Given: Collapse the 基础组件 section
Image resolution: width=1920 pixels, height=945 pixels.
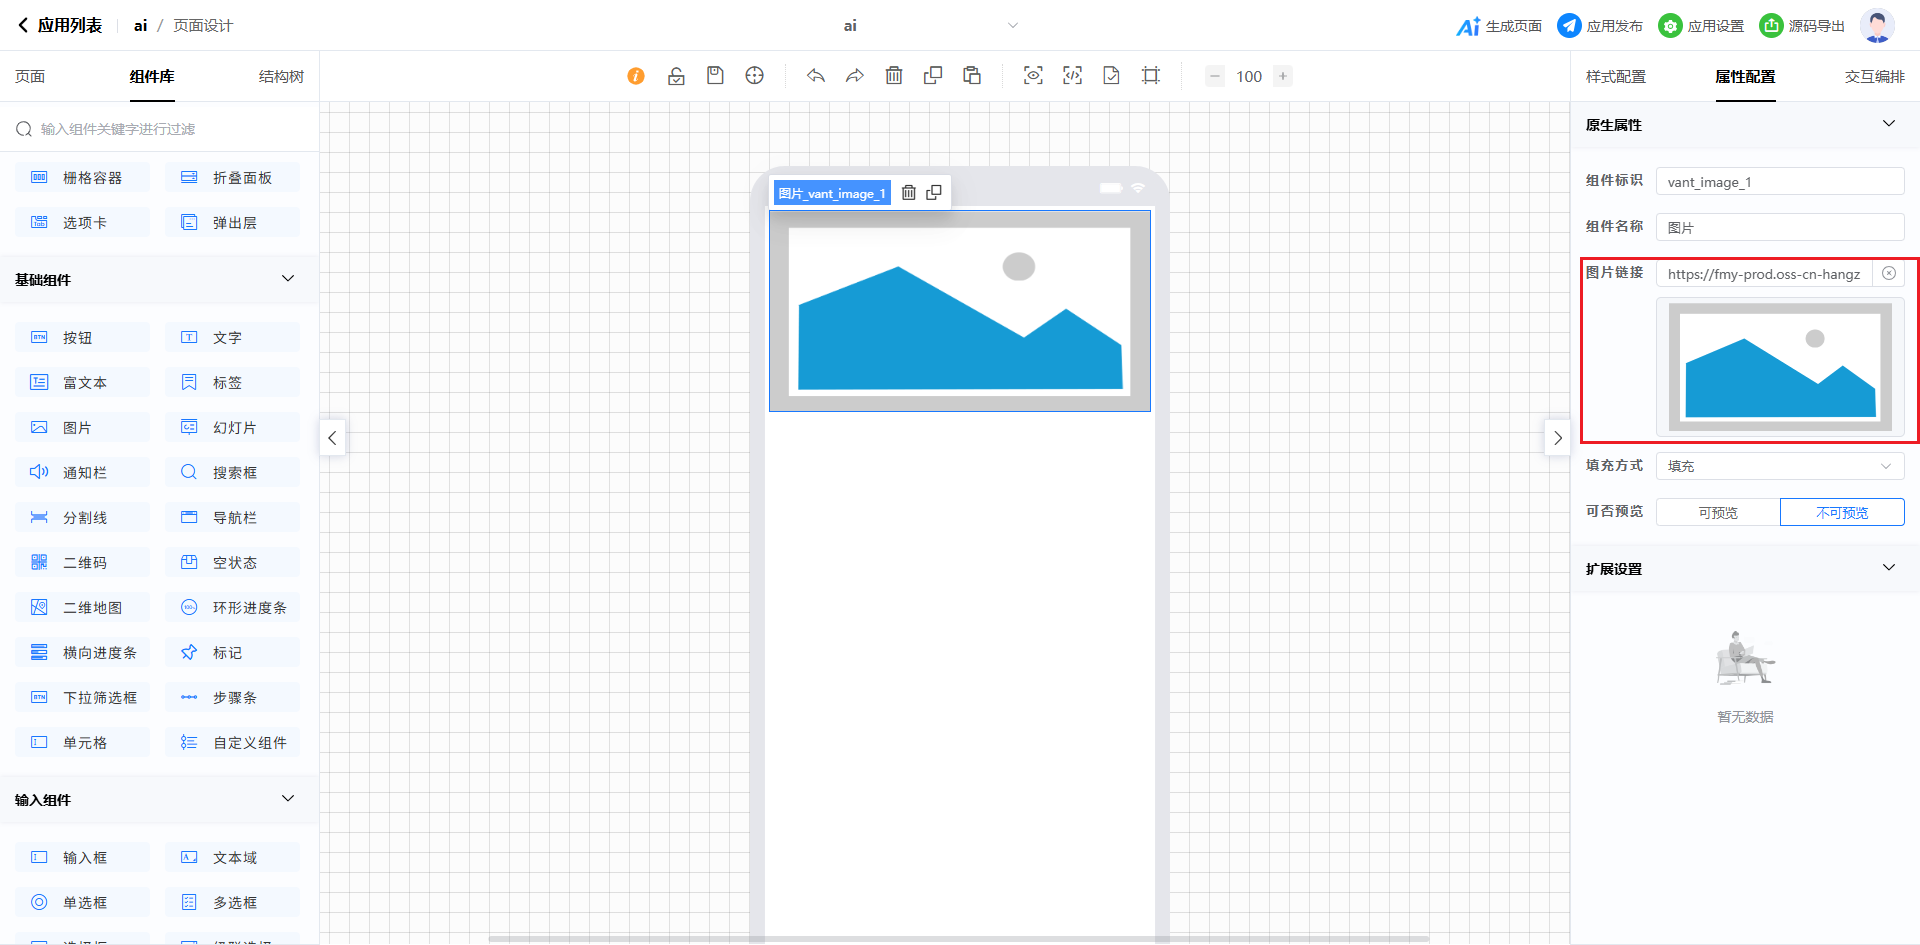Looking at the screenshot, I should [288, 279].
